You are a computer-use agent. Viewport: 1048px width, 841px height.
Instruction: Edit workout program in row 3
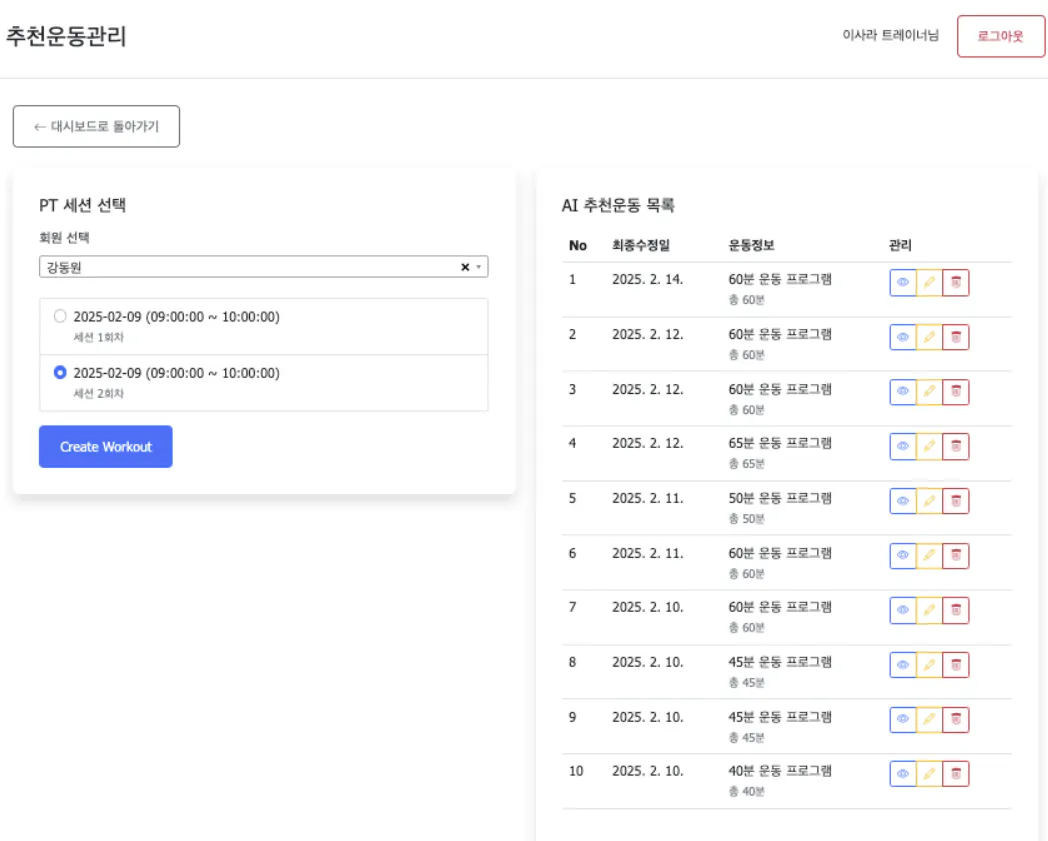(929, 392)
